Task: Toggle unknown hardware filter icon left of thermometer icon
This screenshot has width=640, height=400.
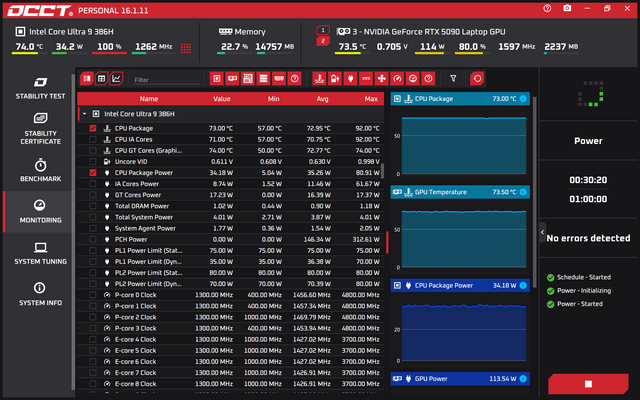Action: click(294, 78)
